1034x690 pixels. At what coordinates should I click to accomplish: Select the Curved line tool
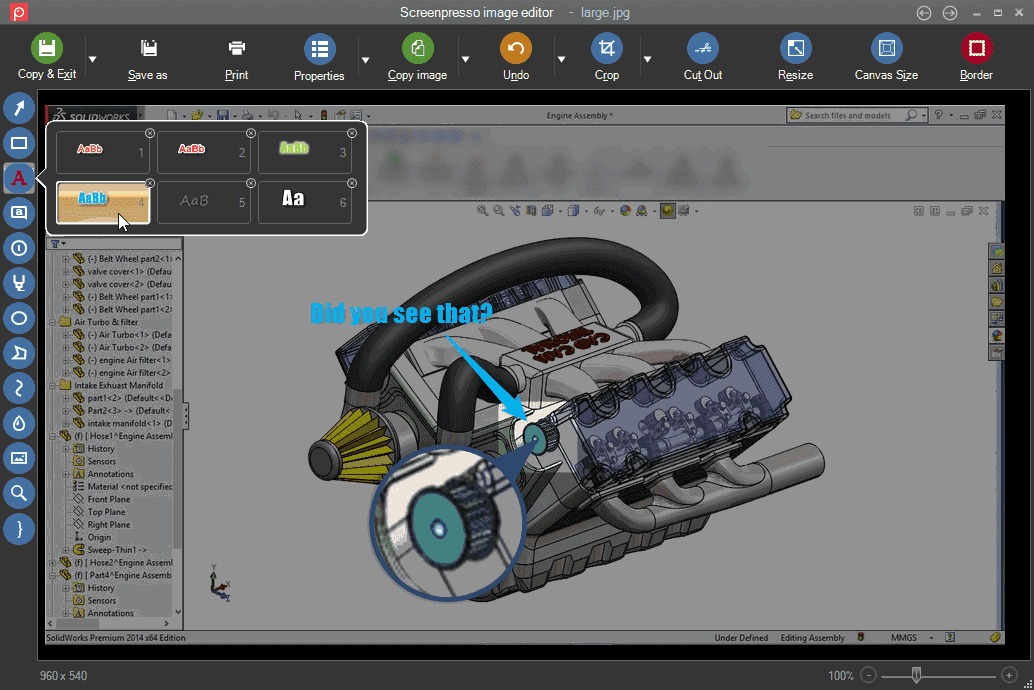click(x=19, y=388)
